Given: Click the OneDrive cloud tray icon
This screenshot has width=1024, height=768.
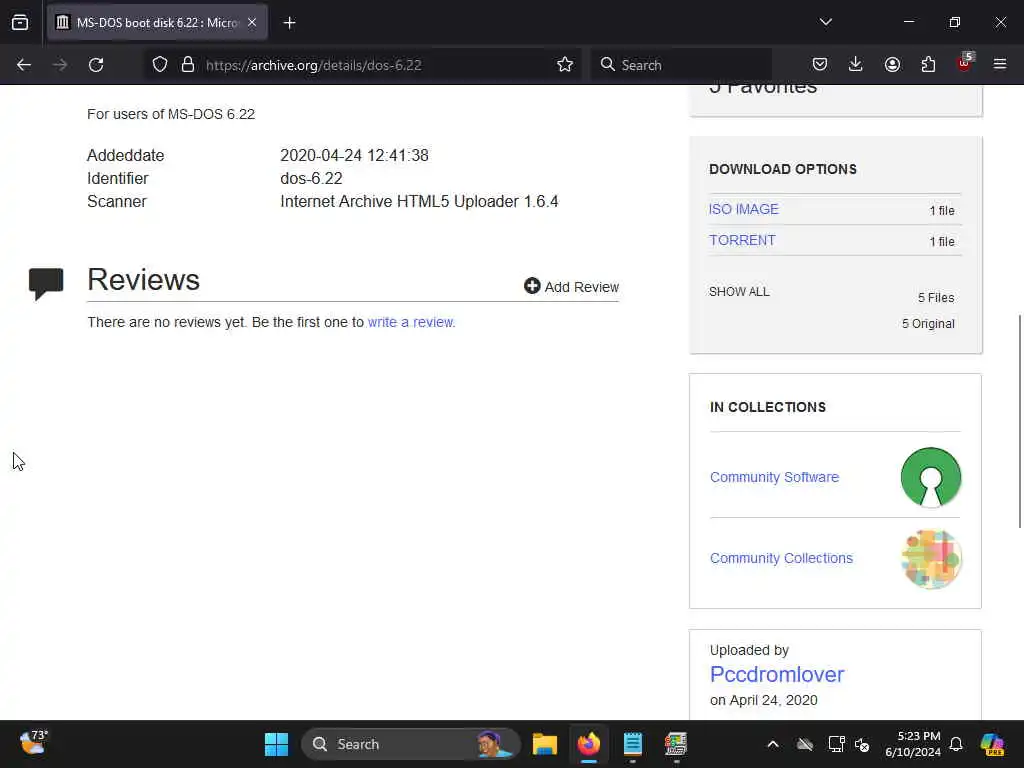Looking at the screenshot, I should [805, 744].
